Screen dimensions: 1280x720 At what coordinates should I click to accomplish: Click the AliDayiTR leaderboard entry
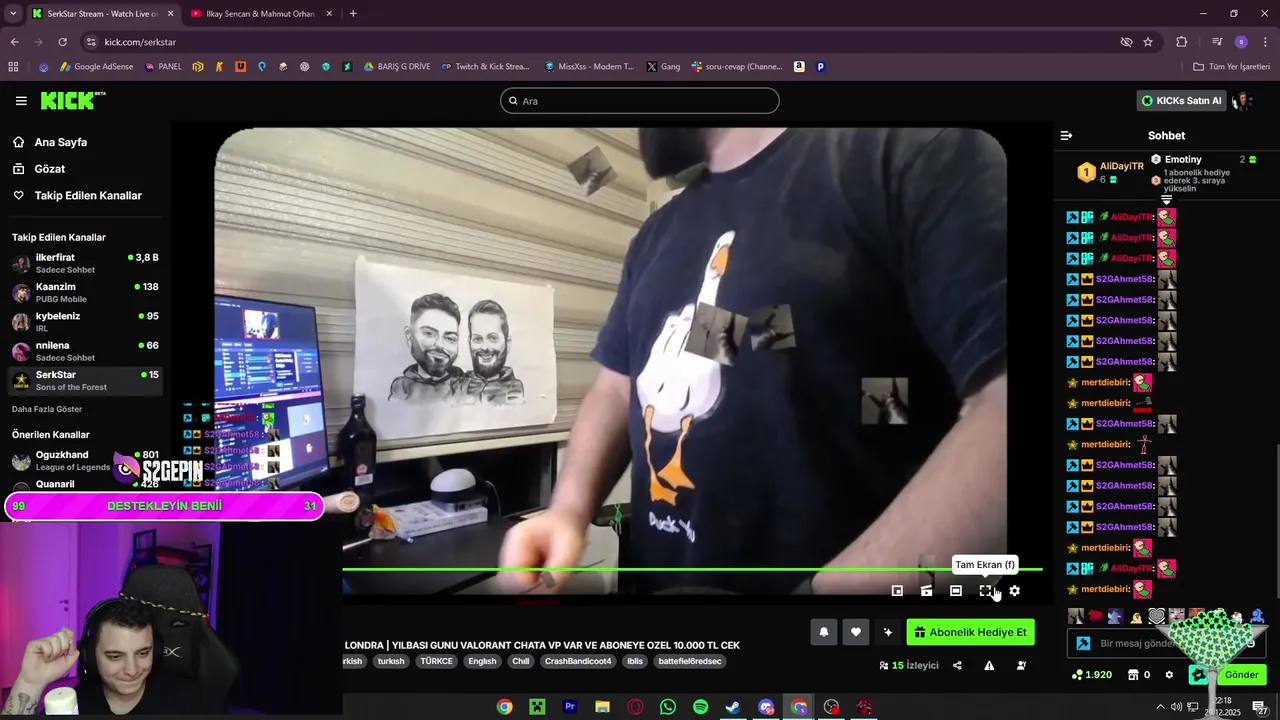click(1110, 172)
